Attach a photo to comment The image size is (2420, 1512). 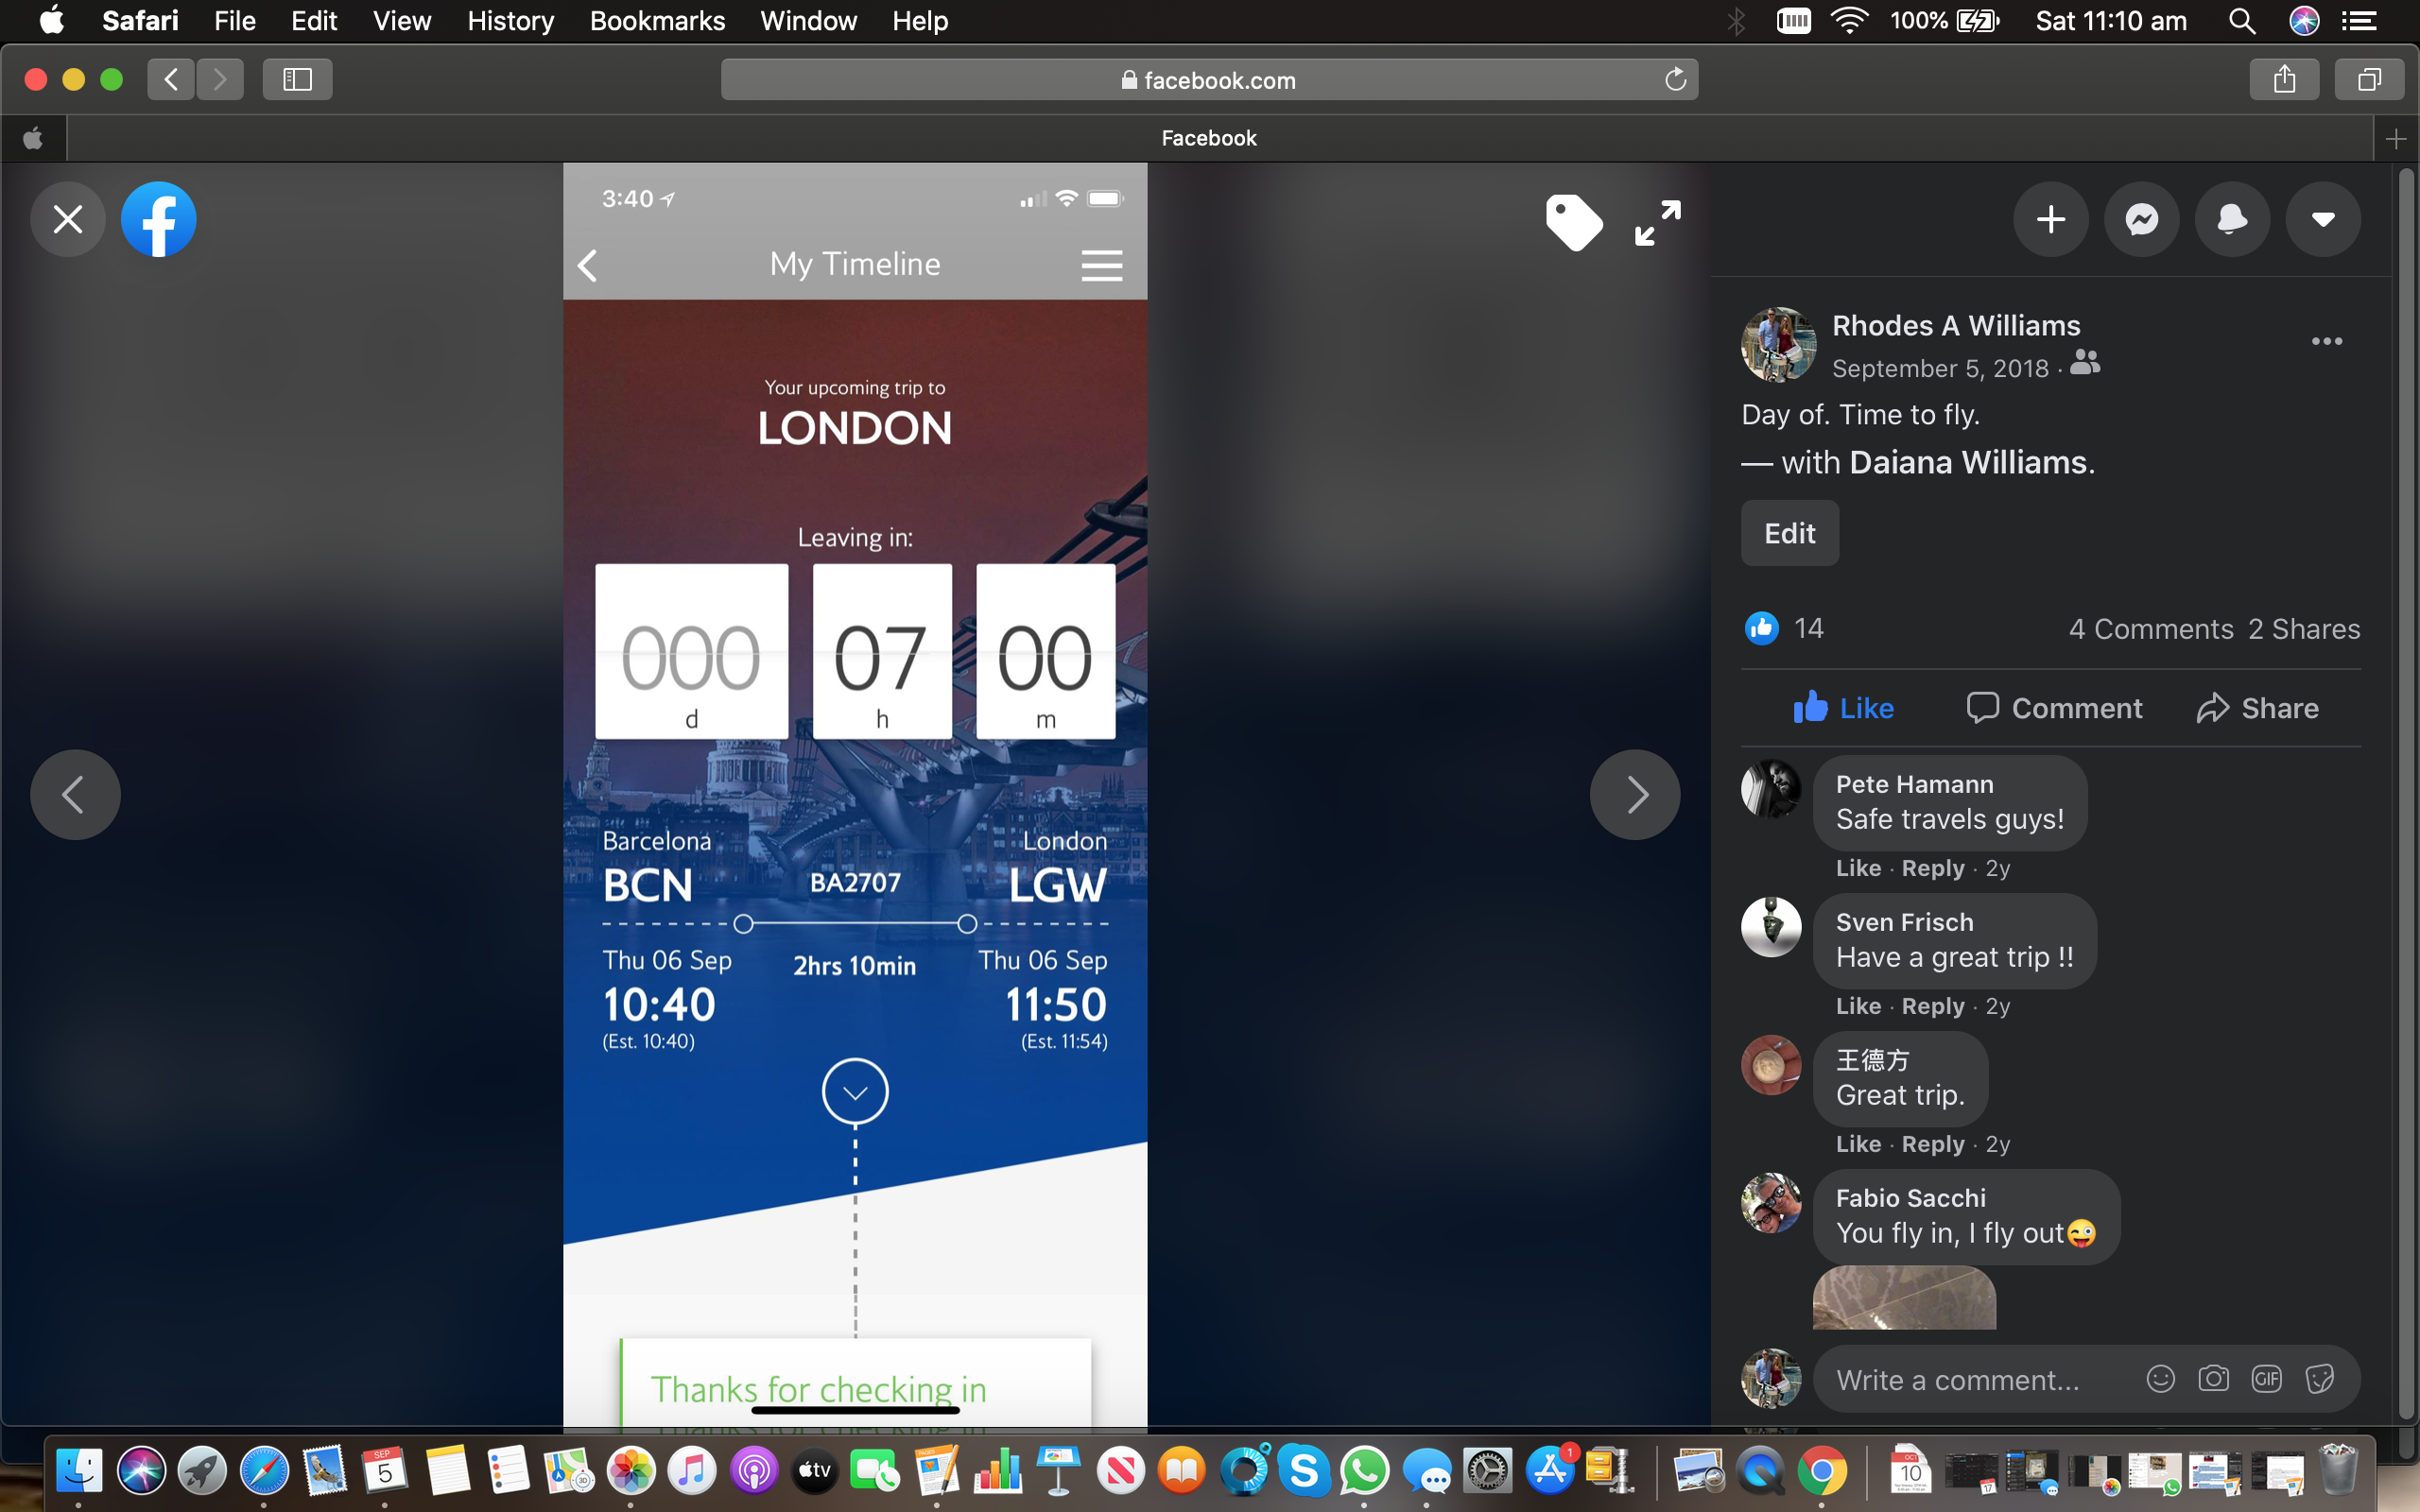pyautogui.click(x=2213, y=1380)
